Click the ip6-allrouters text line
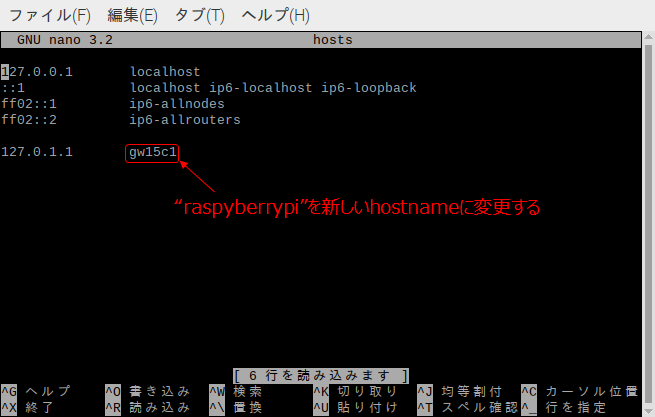Viewport: 655px width, 417px height. click(185, 120)
